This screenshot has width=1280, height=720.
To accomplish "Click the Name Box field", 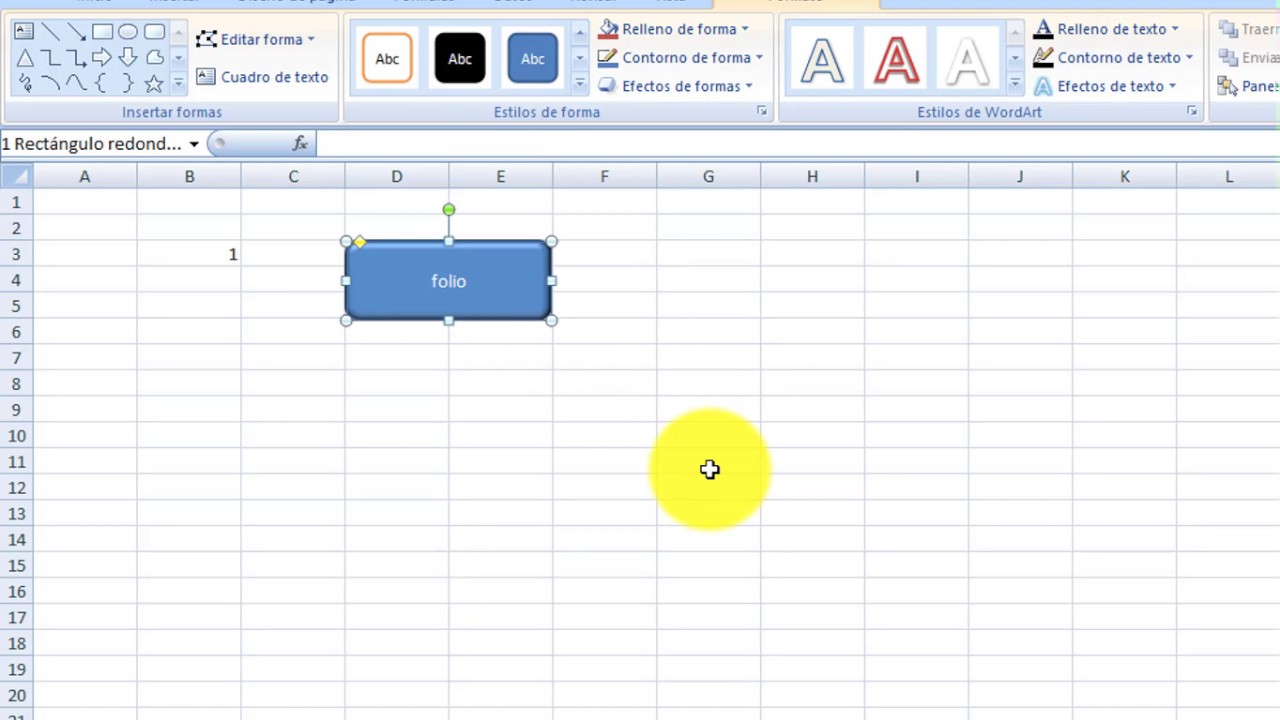I will (92, 144).
